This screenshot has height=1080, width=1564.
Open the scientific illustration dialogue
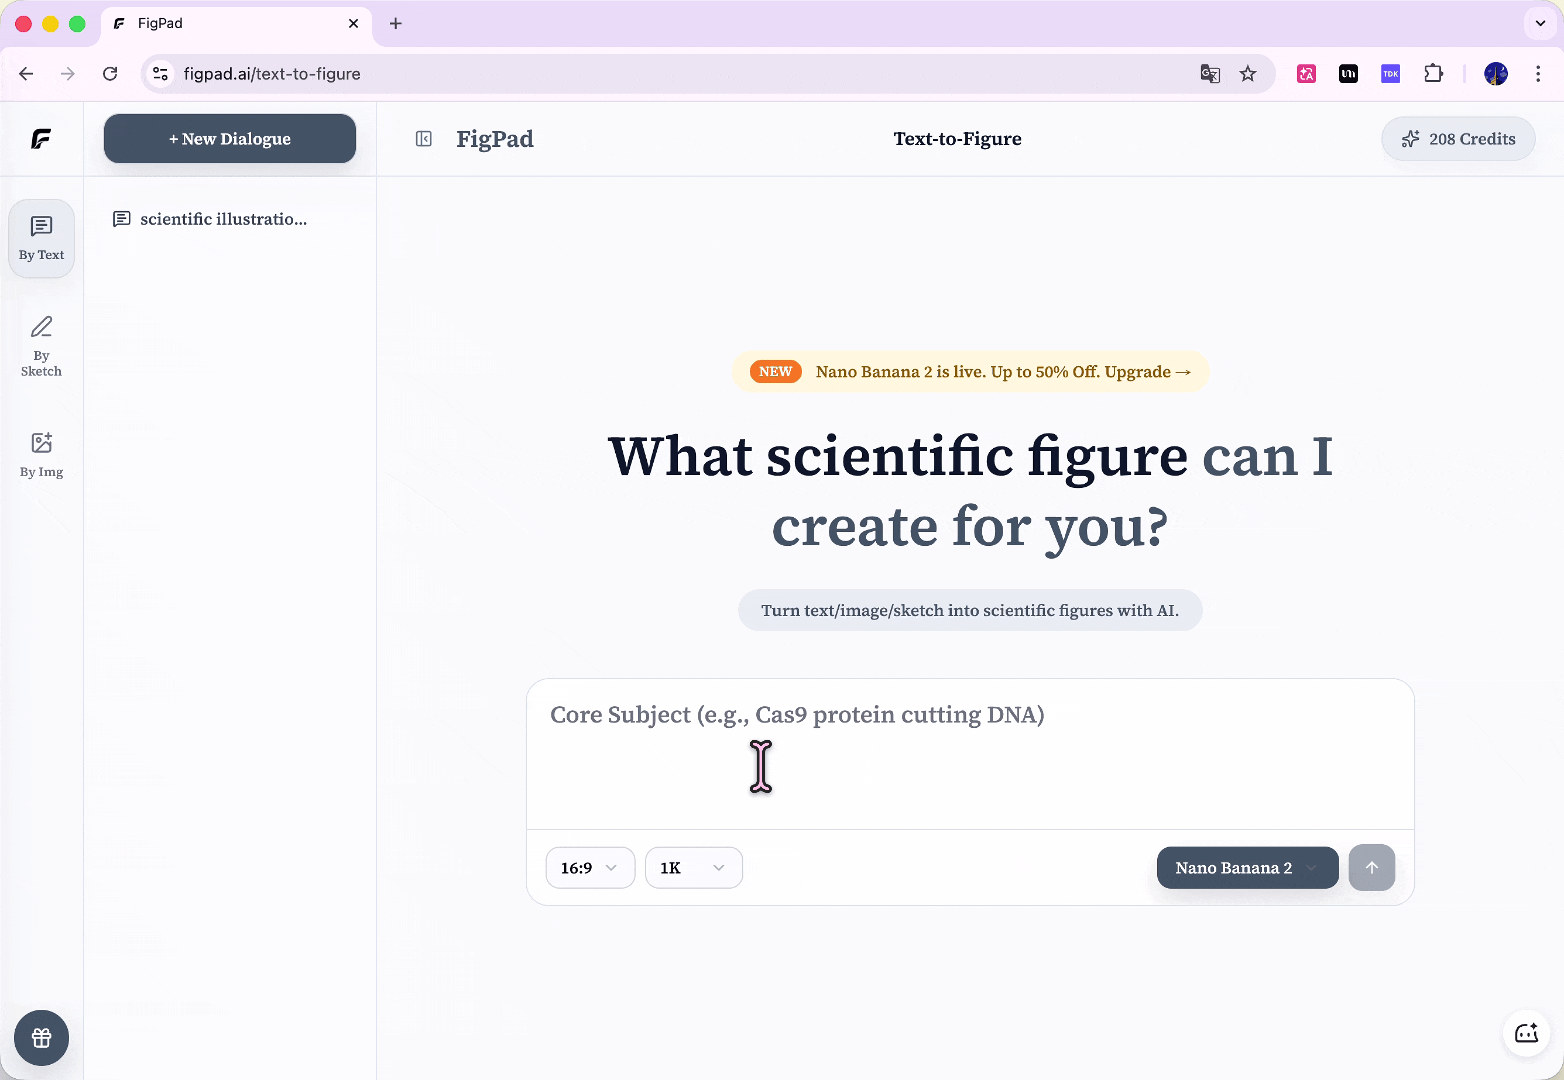[222, 219]
